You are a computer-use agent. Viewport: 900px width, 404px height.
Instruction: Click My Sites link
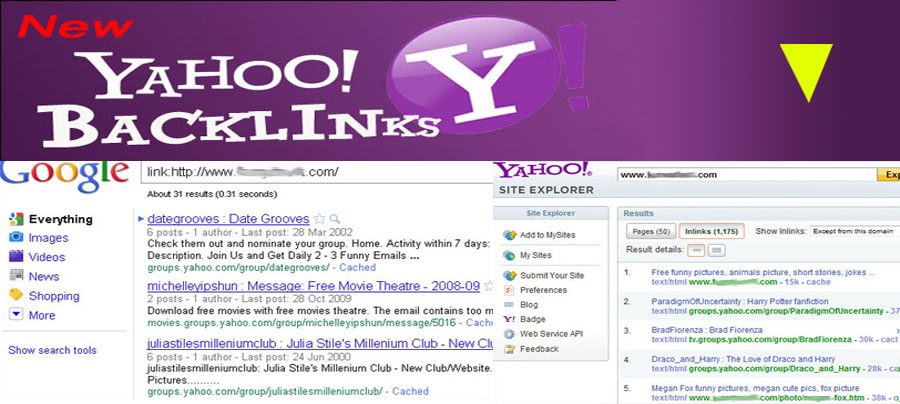pyautogui.click(x=536, y=255)
